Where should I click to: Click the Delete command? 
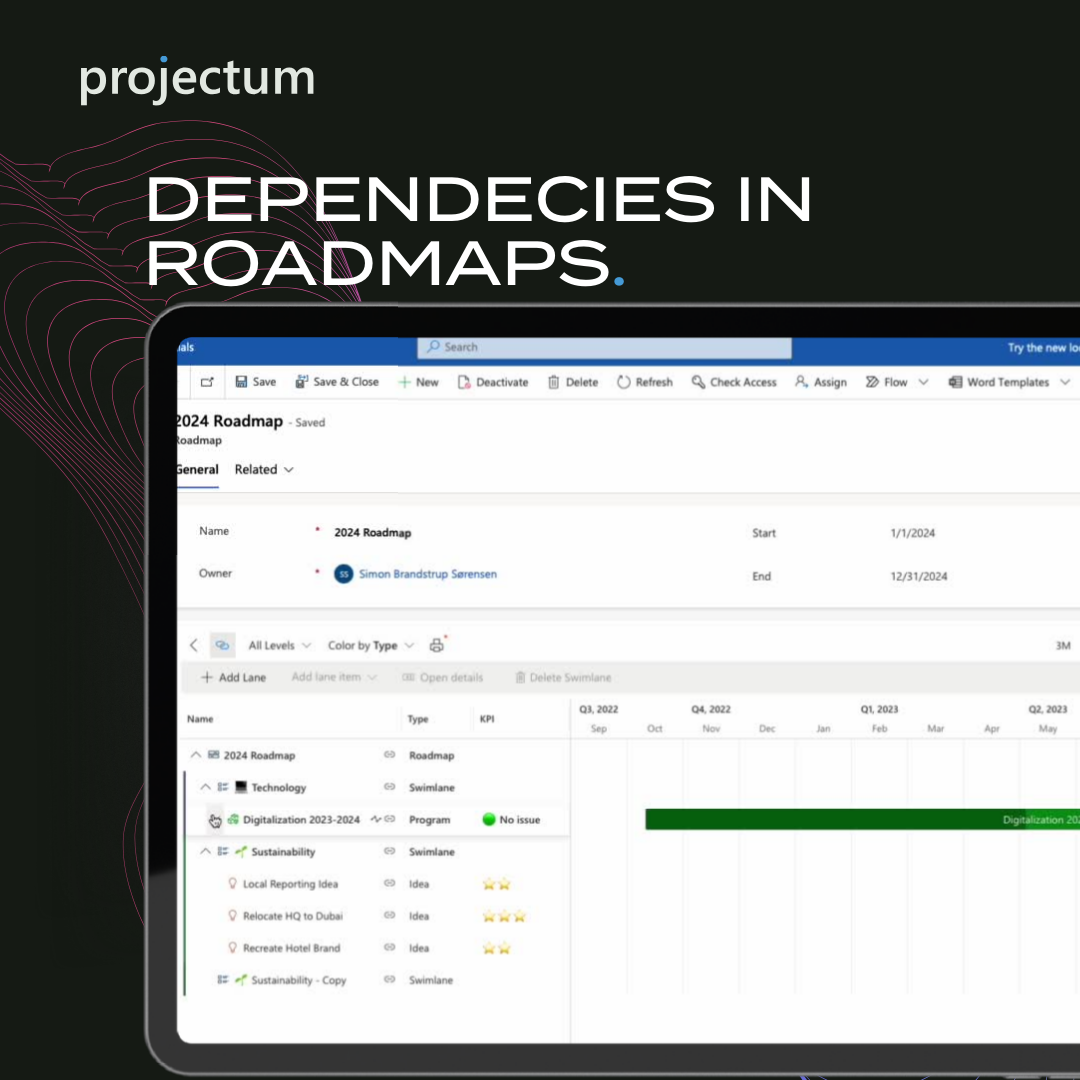[573, 382]
